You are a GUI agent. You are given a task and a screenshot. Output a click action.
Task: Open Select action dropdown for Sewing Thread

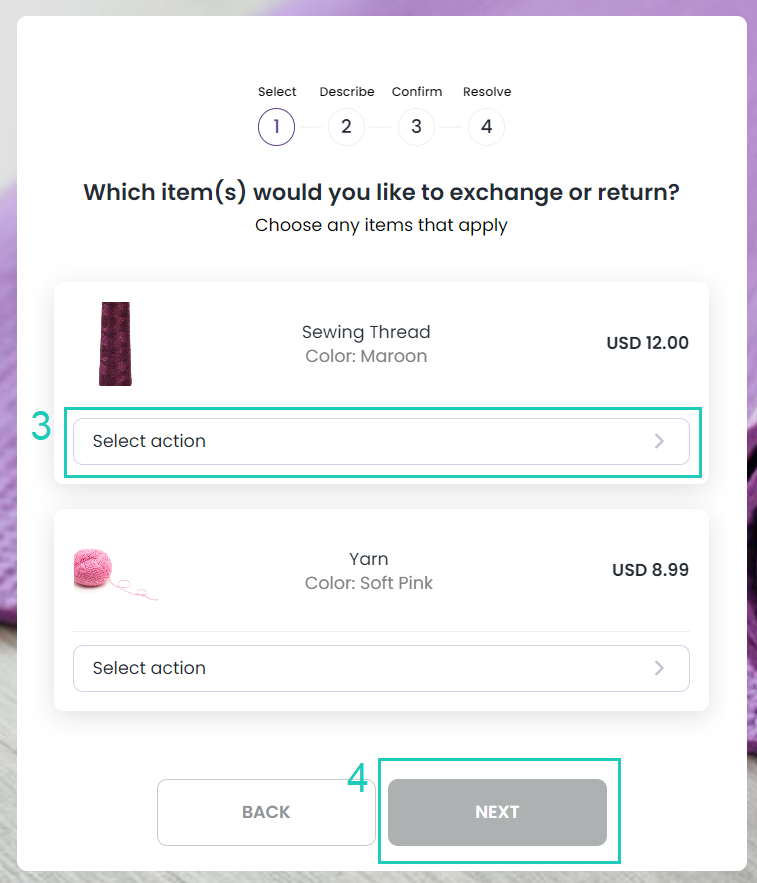coord(381,441)
